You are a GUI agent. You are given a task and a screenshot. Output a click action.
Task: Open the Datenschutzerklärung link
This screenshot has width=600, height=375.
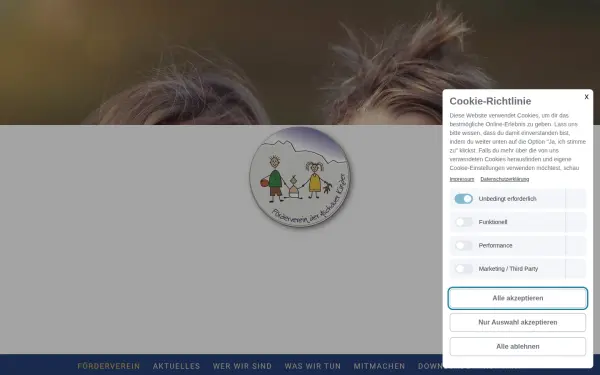coord(505,179)
